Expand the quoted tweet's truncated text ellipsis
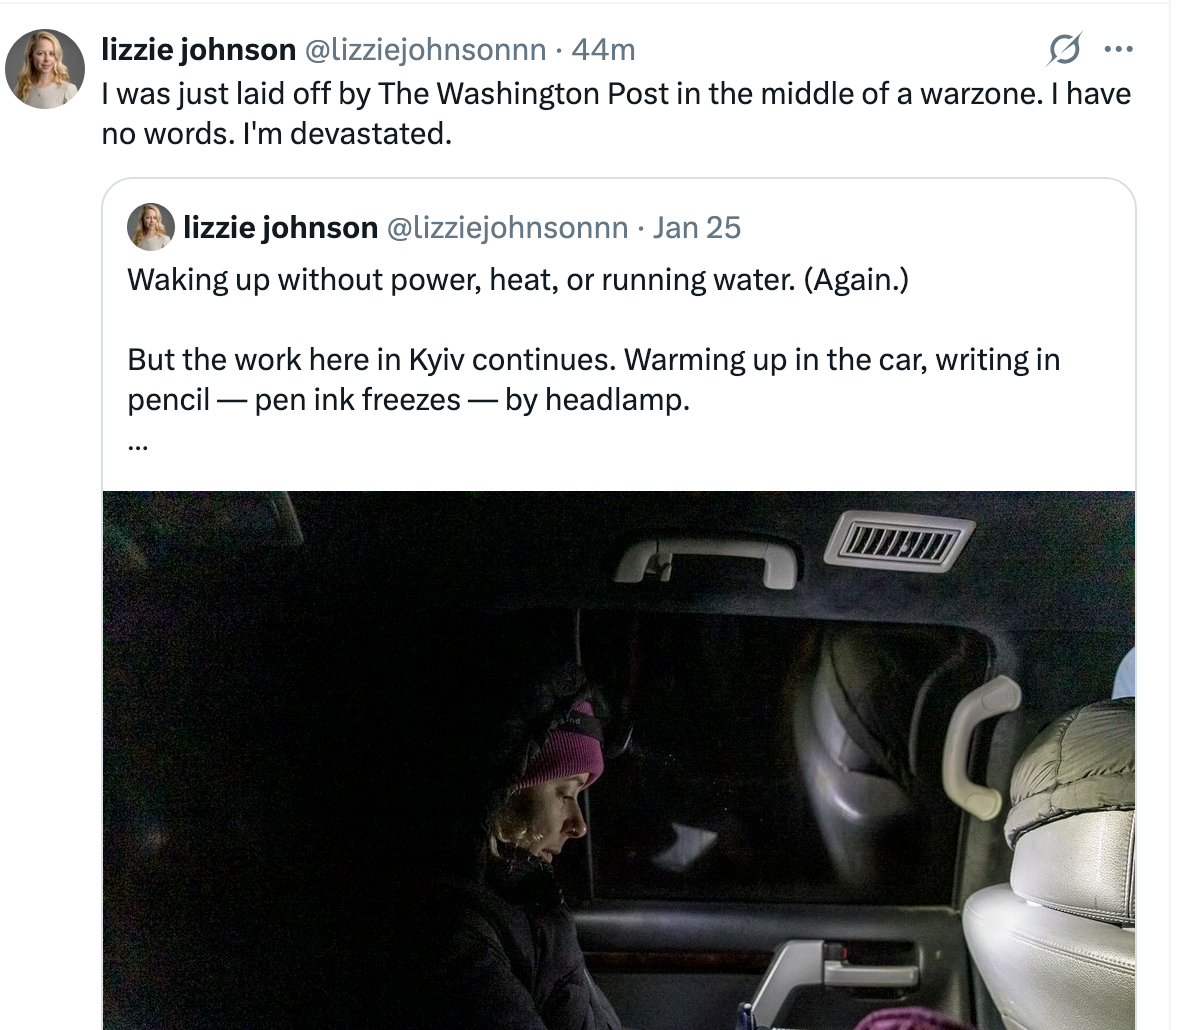1180x1030 pixels. [138, 445]
